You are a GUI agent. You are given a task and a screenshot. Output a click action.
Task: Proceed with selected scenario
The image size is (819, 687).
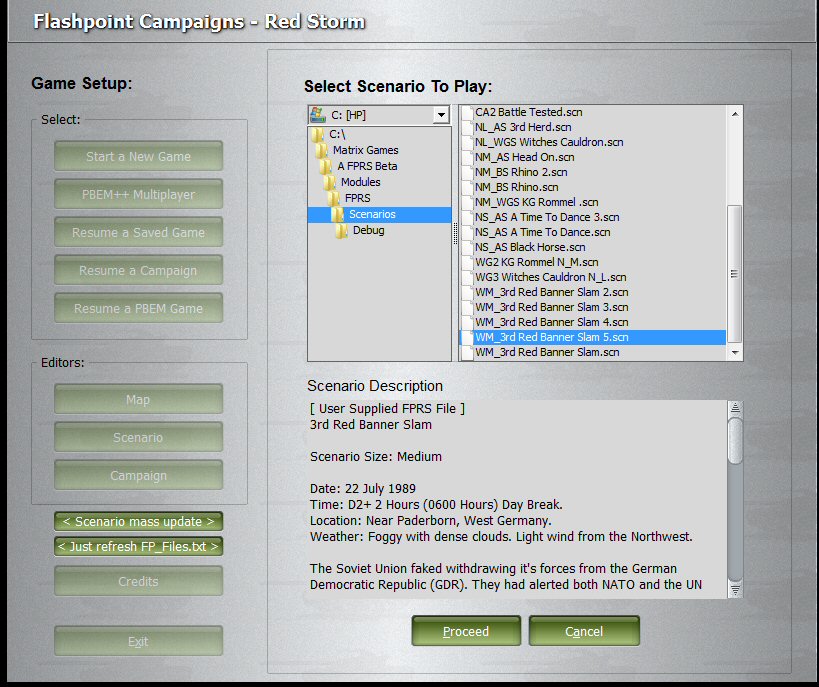[x=466, y=631]
